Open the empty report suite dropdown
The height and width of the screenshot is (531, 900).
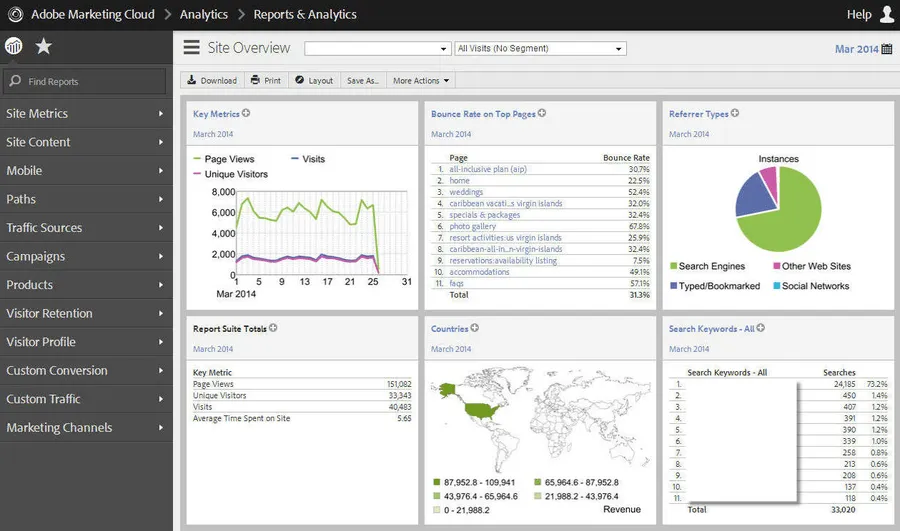[378, 49]
